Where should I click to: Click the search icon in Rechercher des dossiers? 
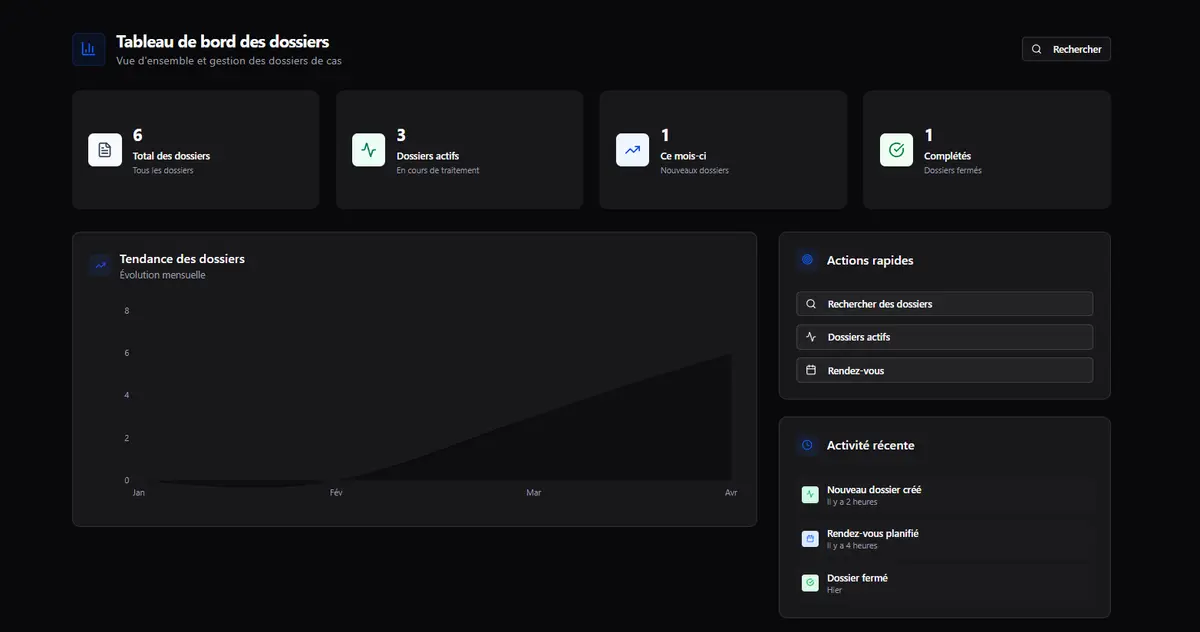811,304
